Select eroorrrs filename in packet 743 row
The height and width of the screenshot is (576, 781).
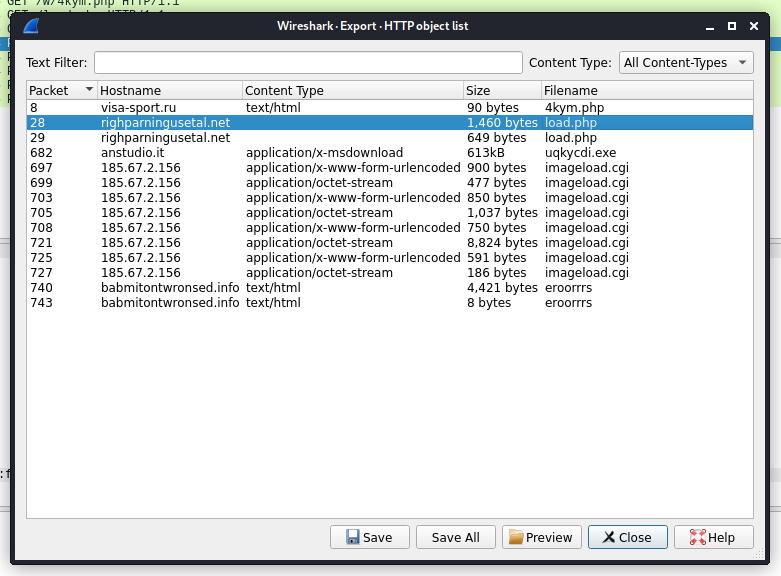(x=568, y=302)
